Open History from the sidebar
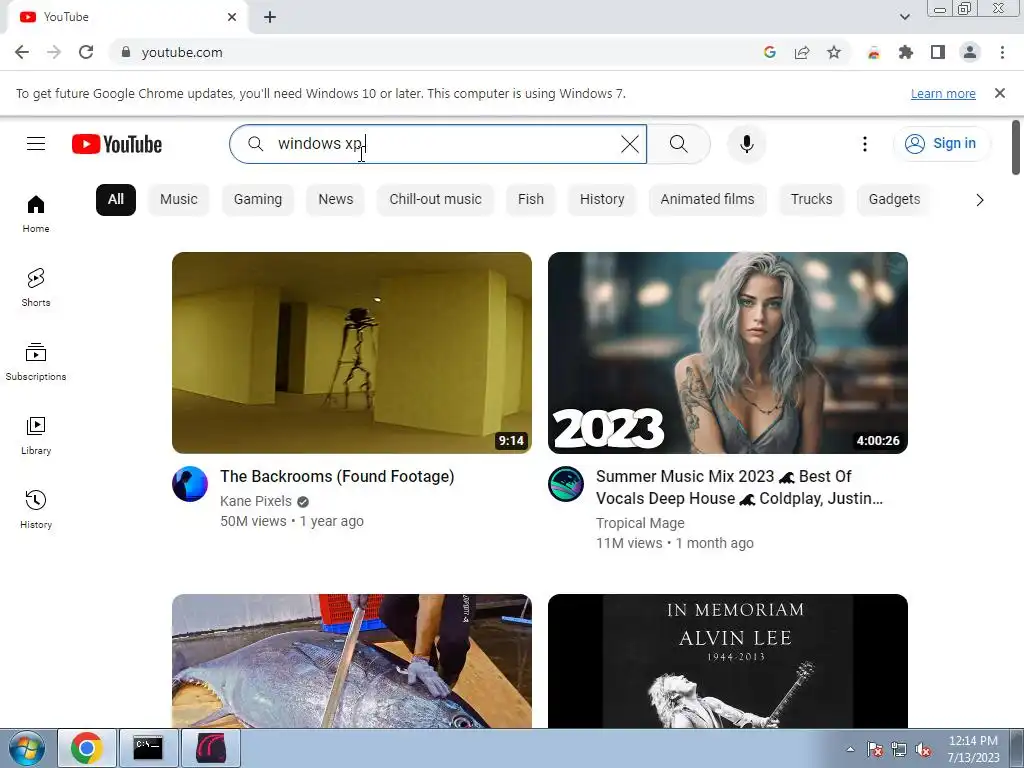1024x768 pixels. tap(36, 509)
